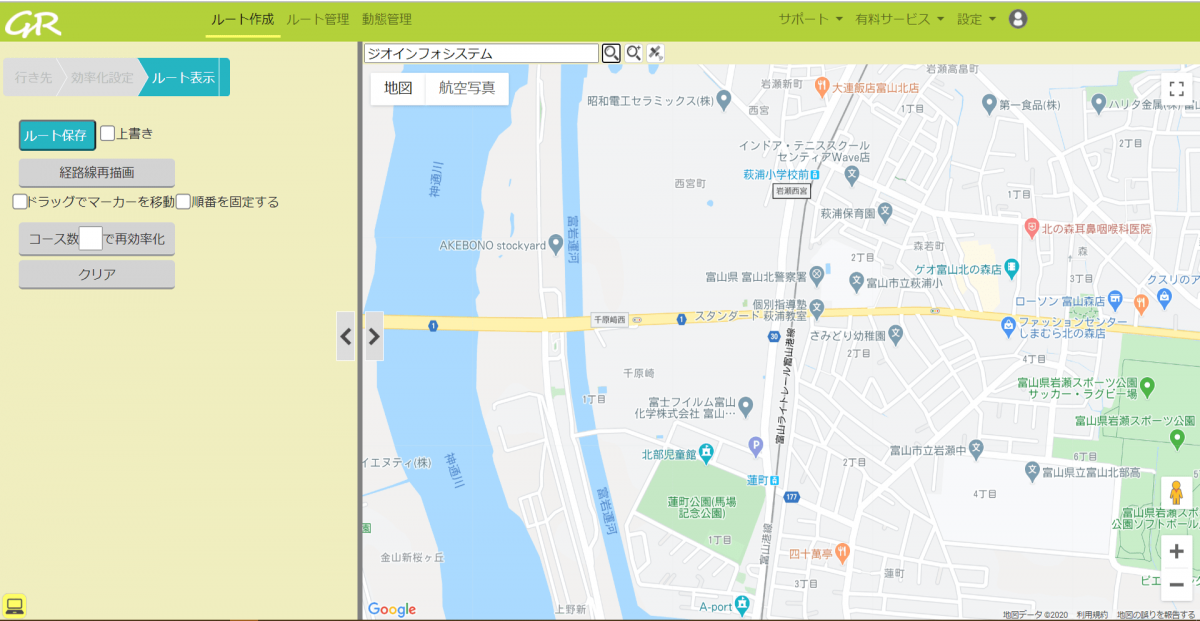The image size is (1200, 621).
Task: Click さみどり幼稚園 school marker
Action: 897,333
